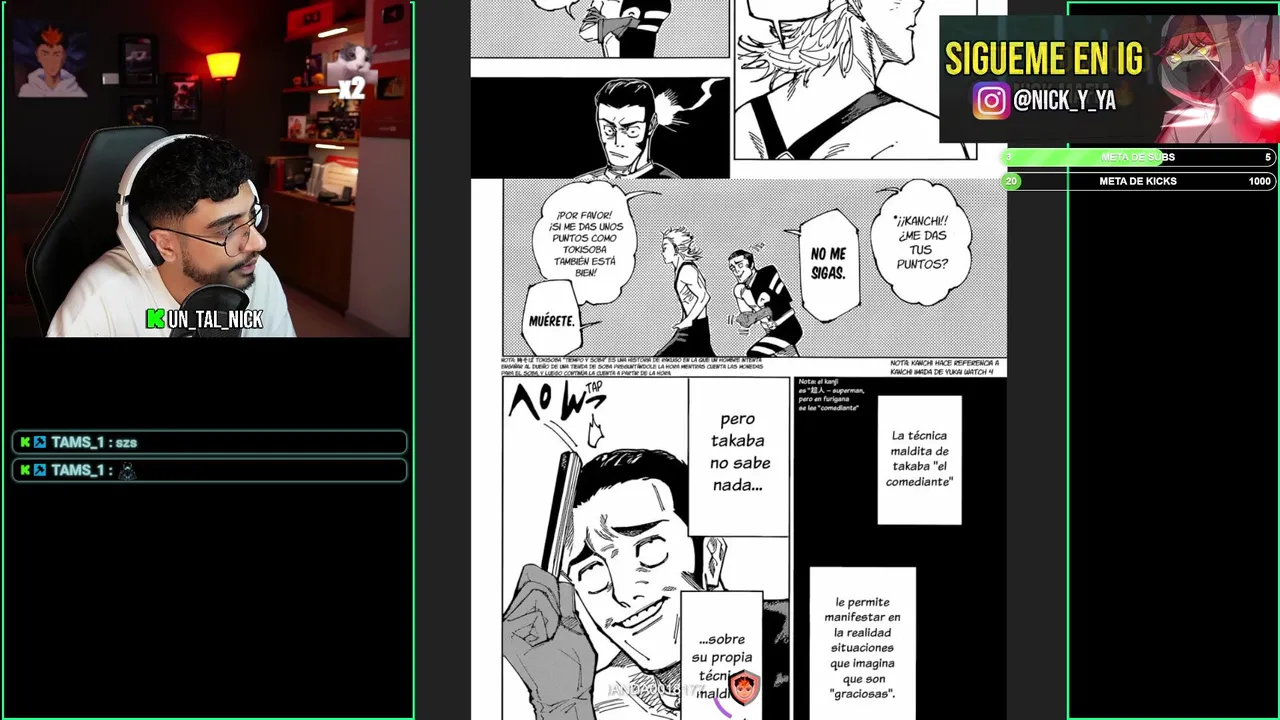Viewport: 1280px width, 720px height.
Task: Click the Kanchi Yukai Watch translator note
Action: 944,367
